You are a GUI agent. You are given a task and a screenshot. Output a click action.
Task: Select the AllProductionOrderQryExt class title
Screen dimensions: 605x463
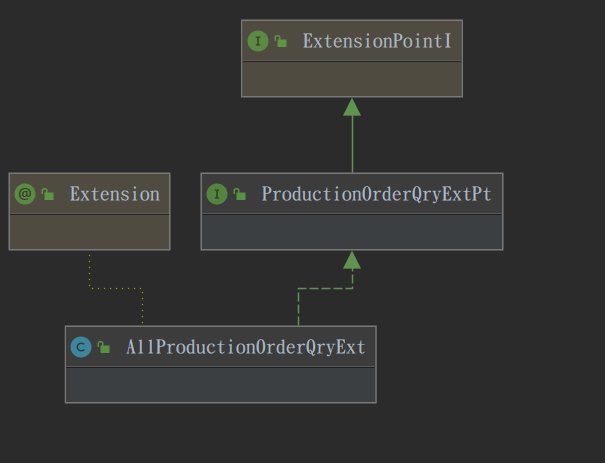[x=246, y=347]
